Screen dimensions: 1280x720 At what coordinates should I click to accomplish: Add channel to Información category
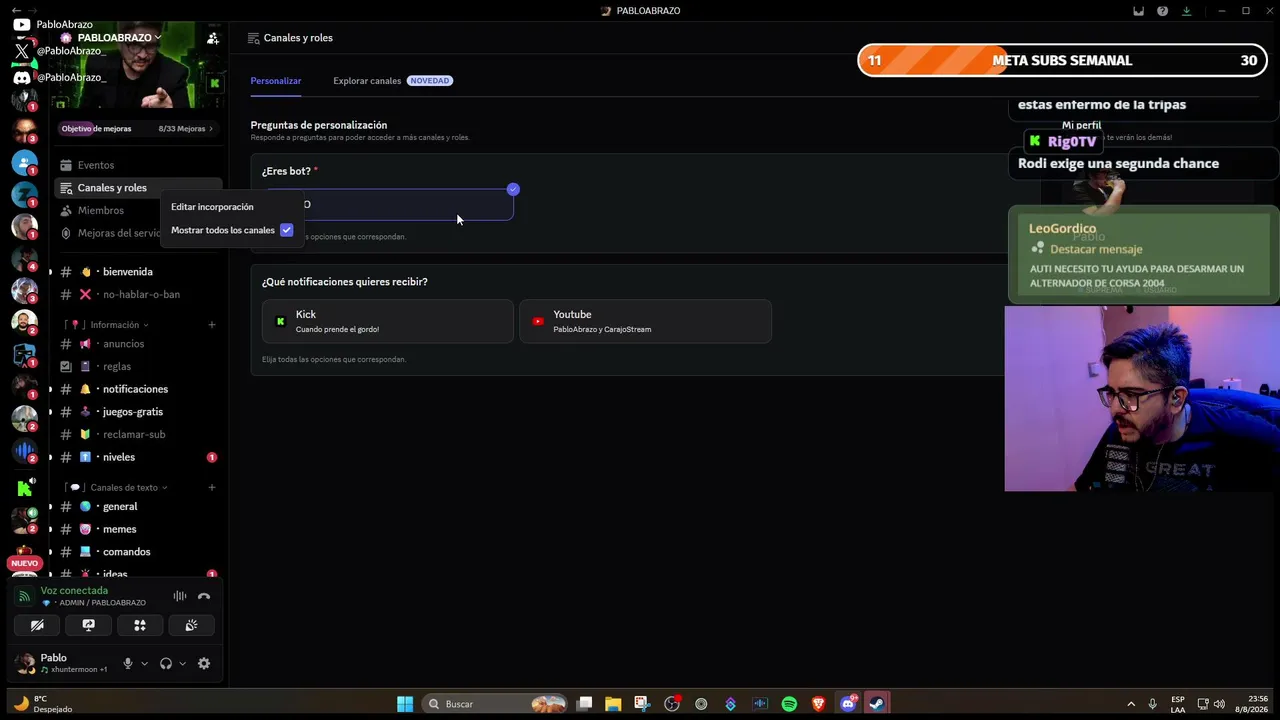pos(212,325)
